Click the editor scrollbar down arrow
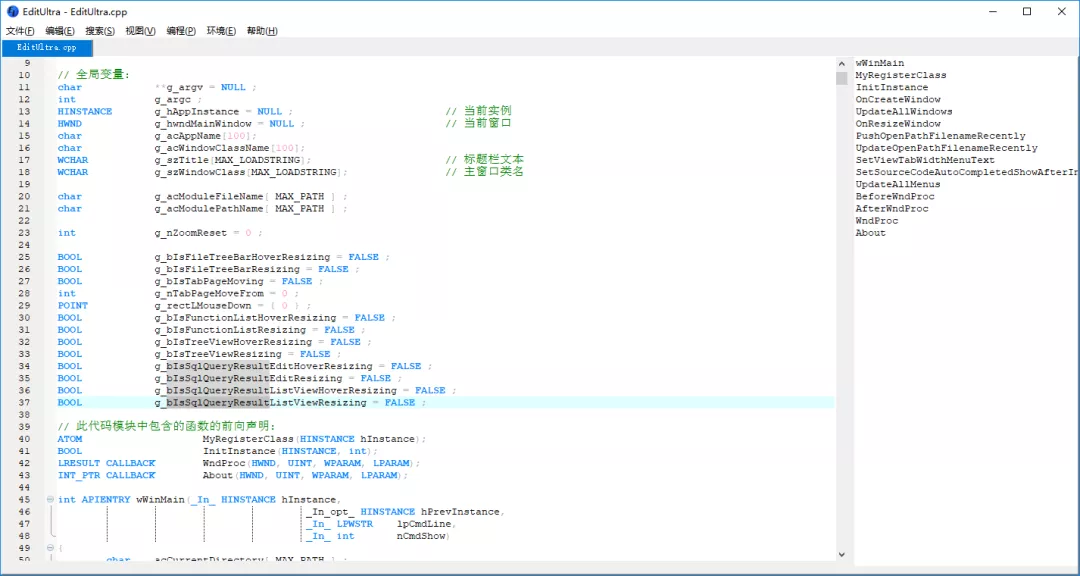This screenshot has height=576, width=1080. [x=842, y=555]
